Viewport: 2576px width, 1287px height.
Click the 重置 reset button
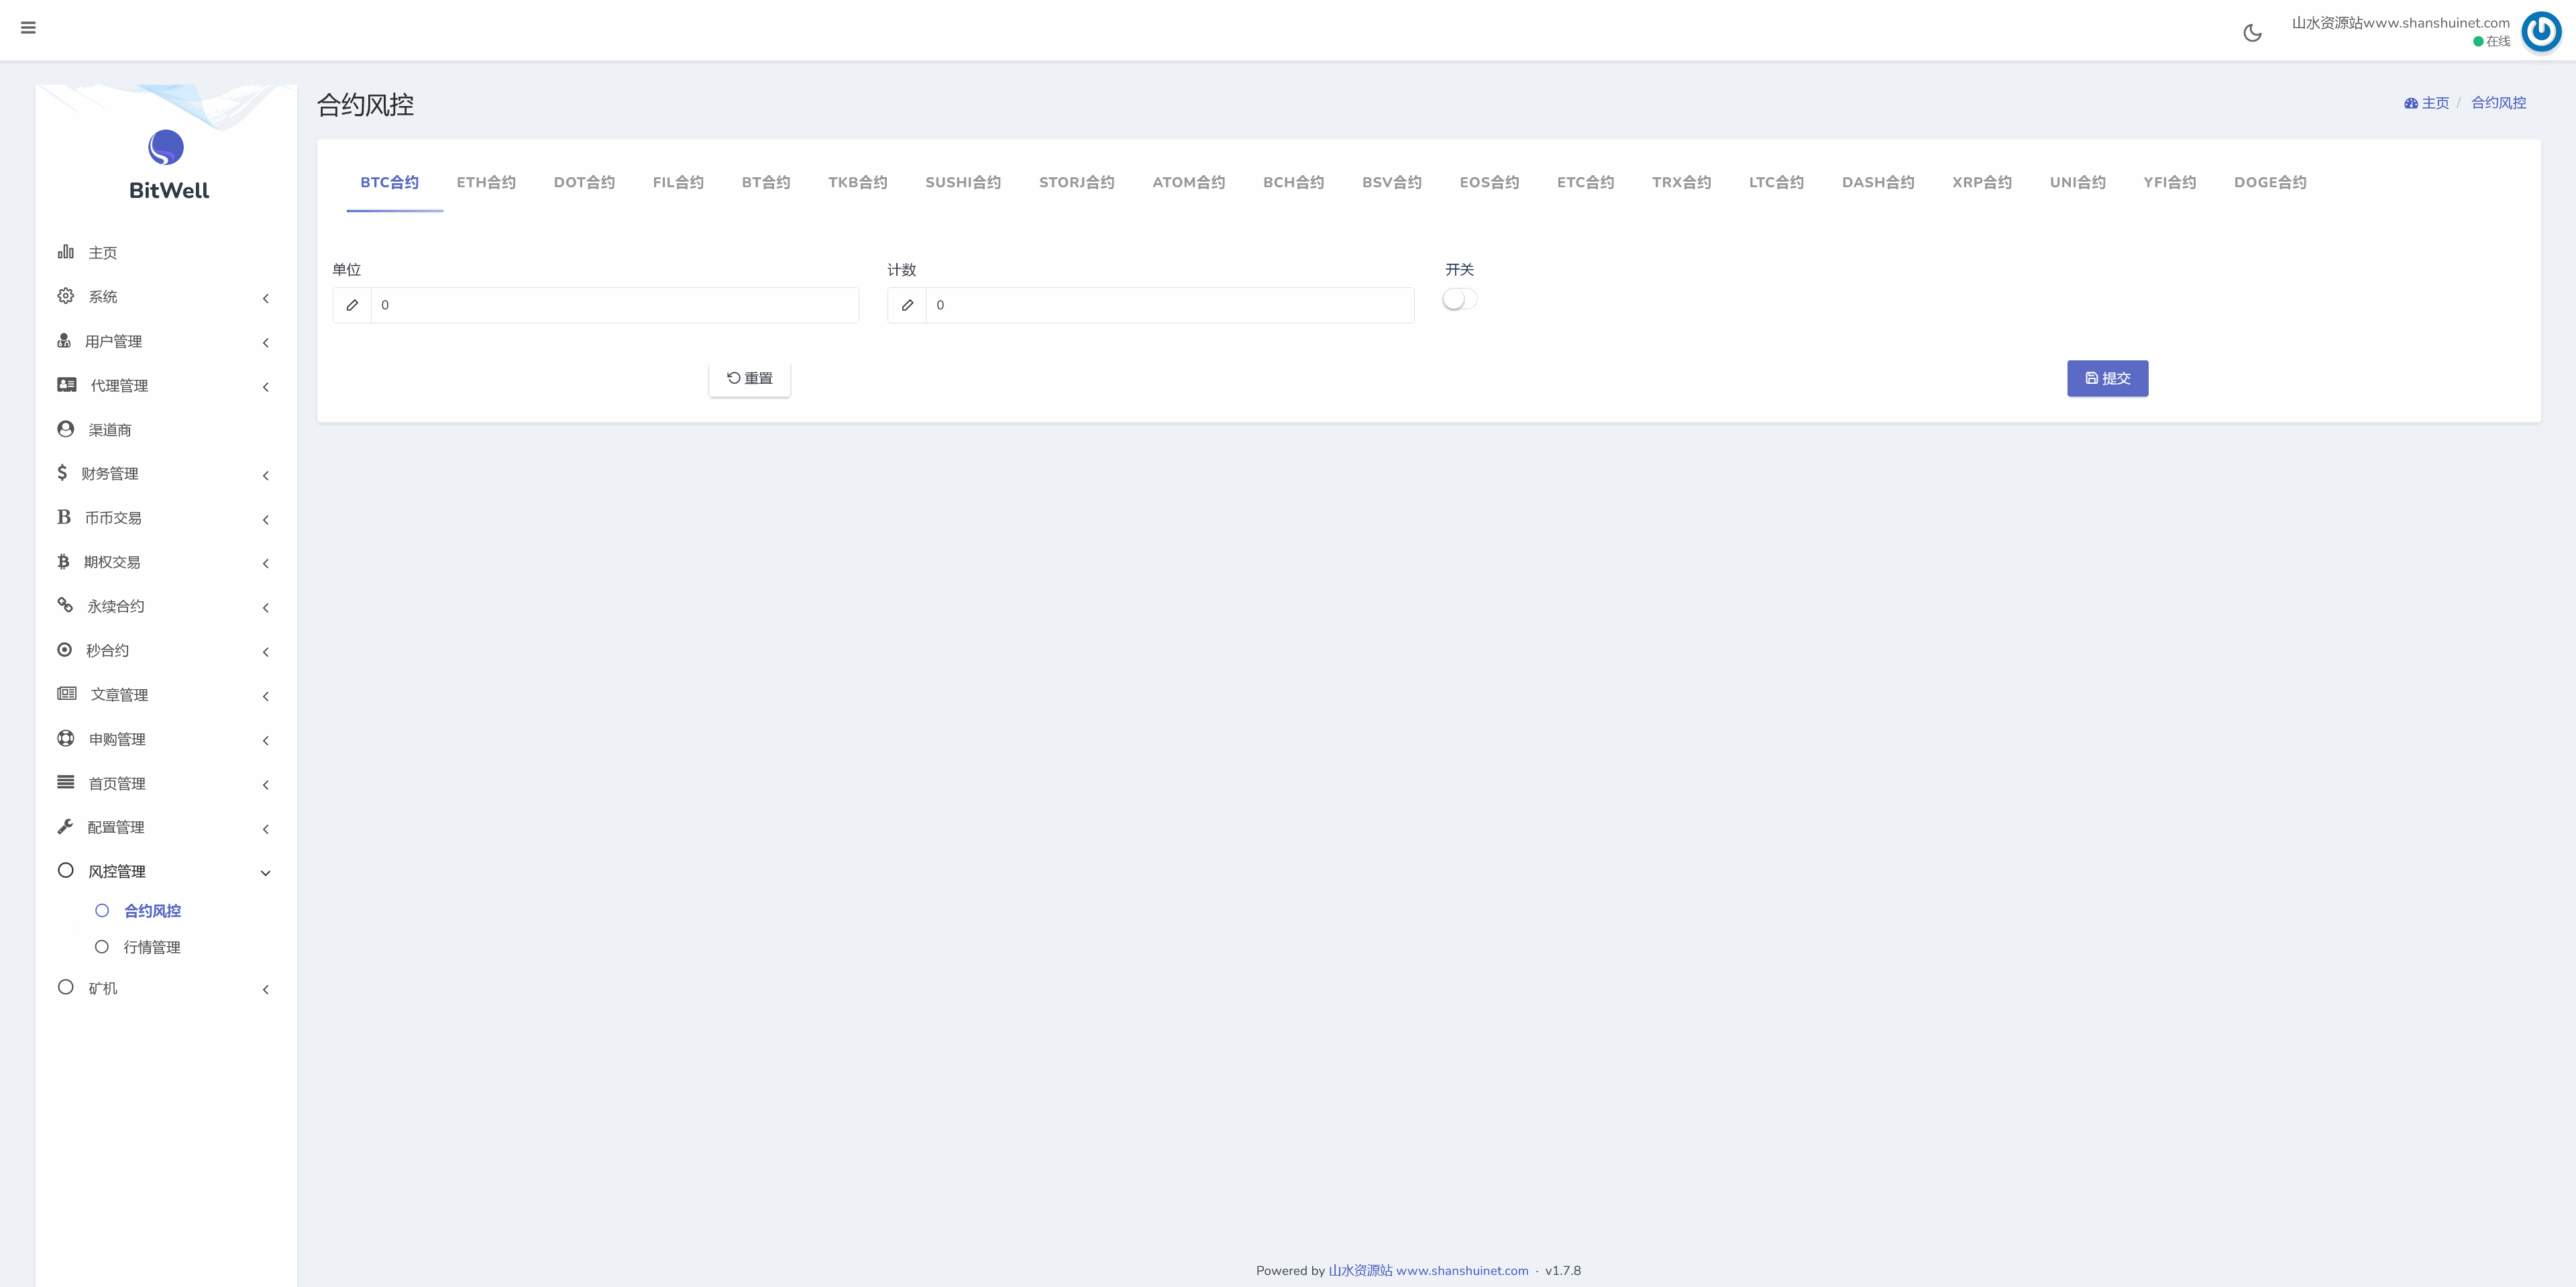pos(749,378)
